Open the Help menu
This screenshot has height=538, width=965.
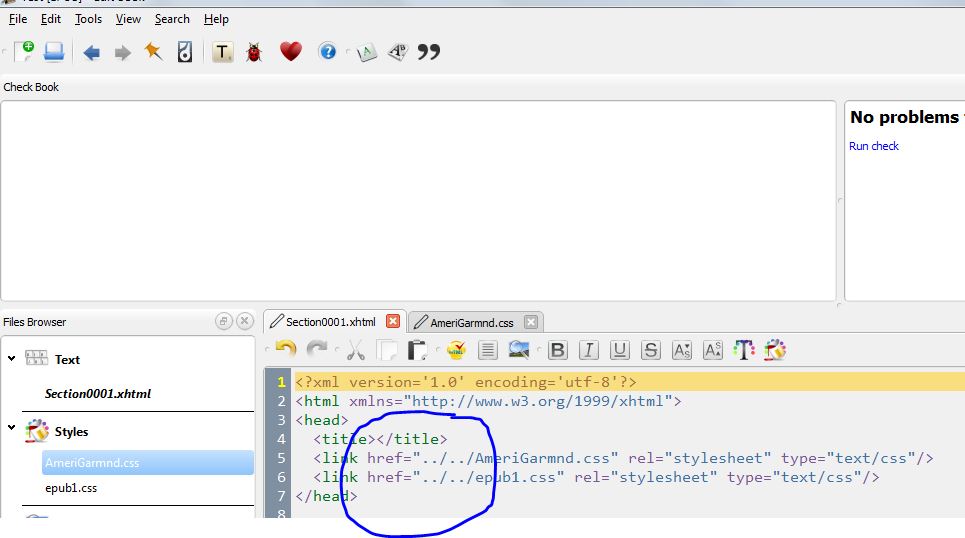click(216, 19)
